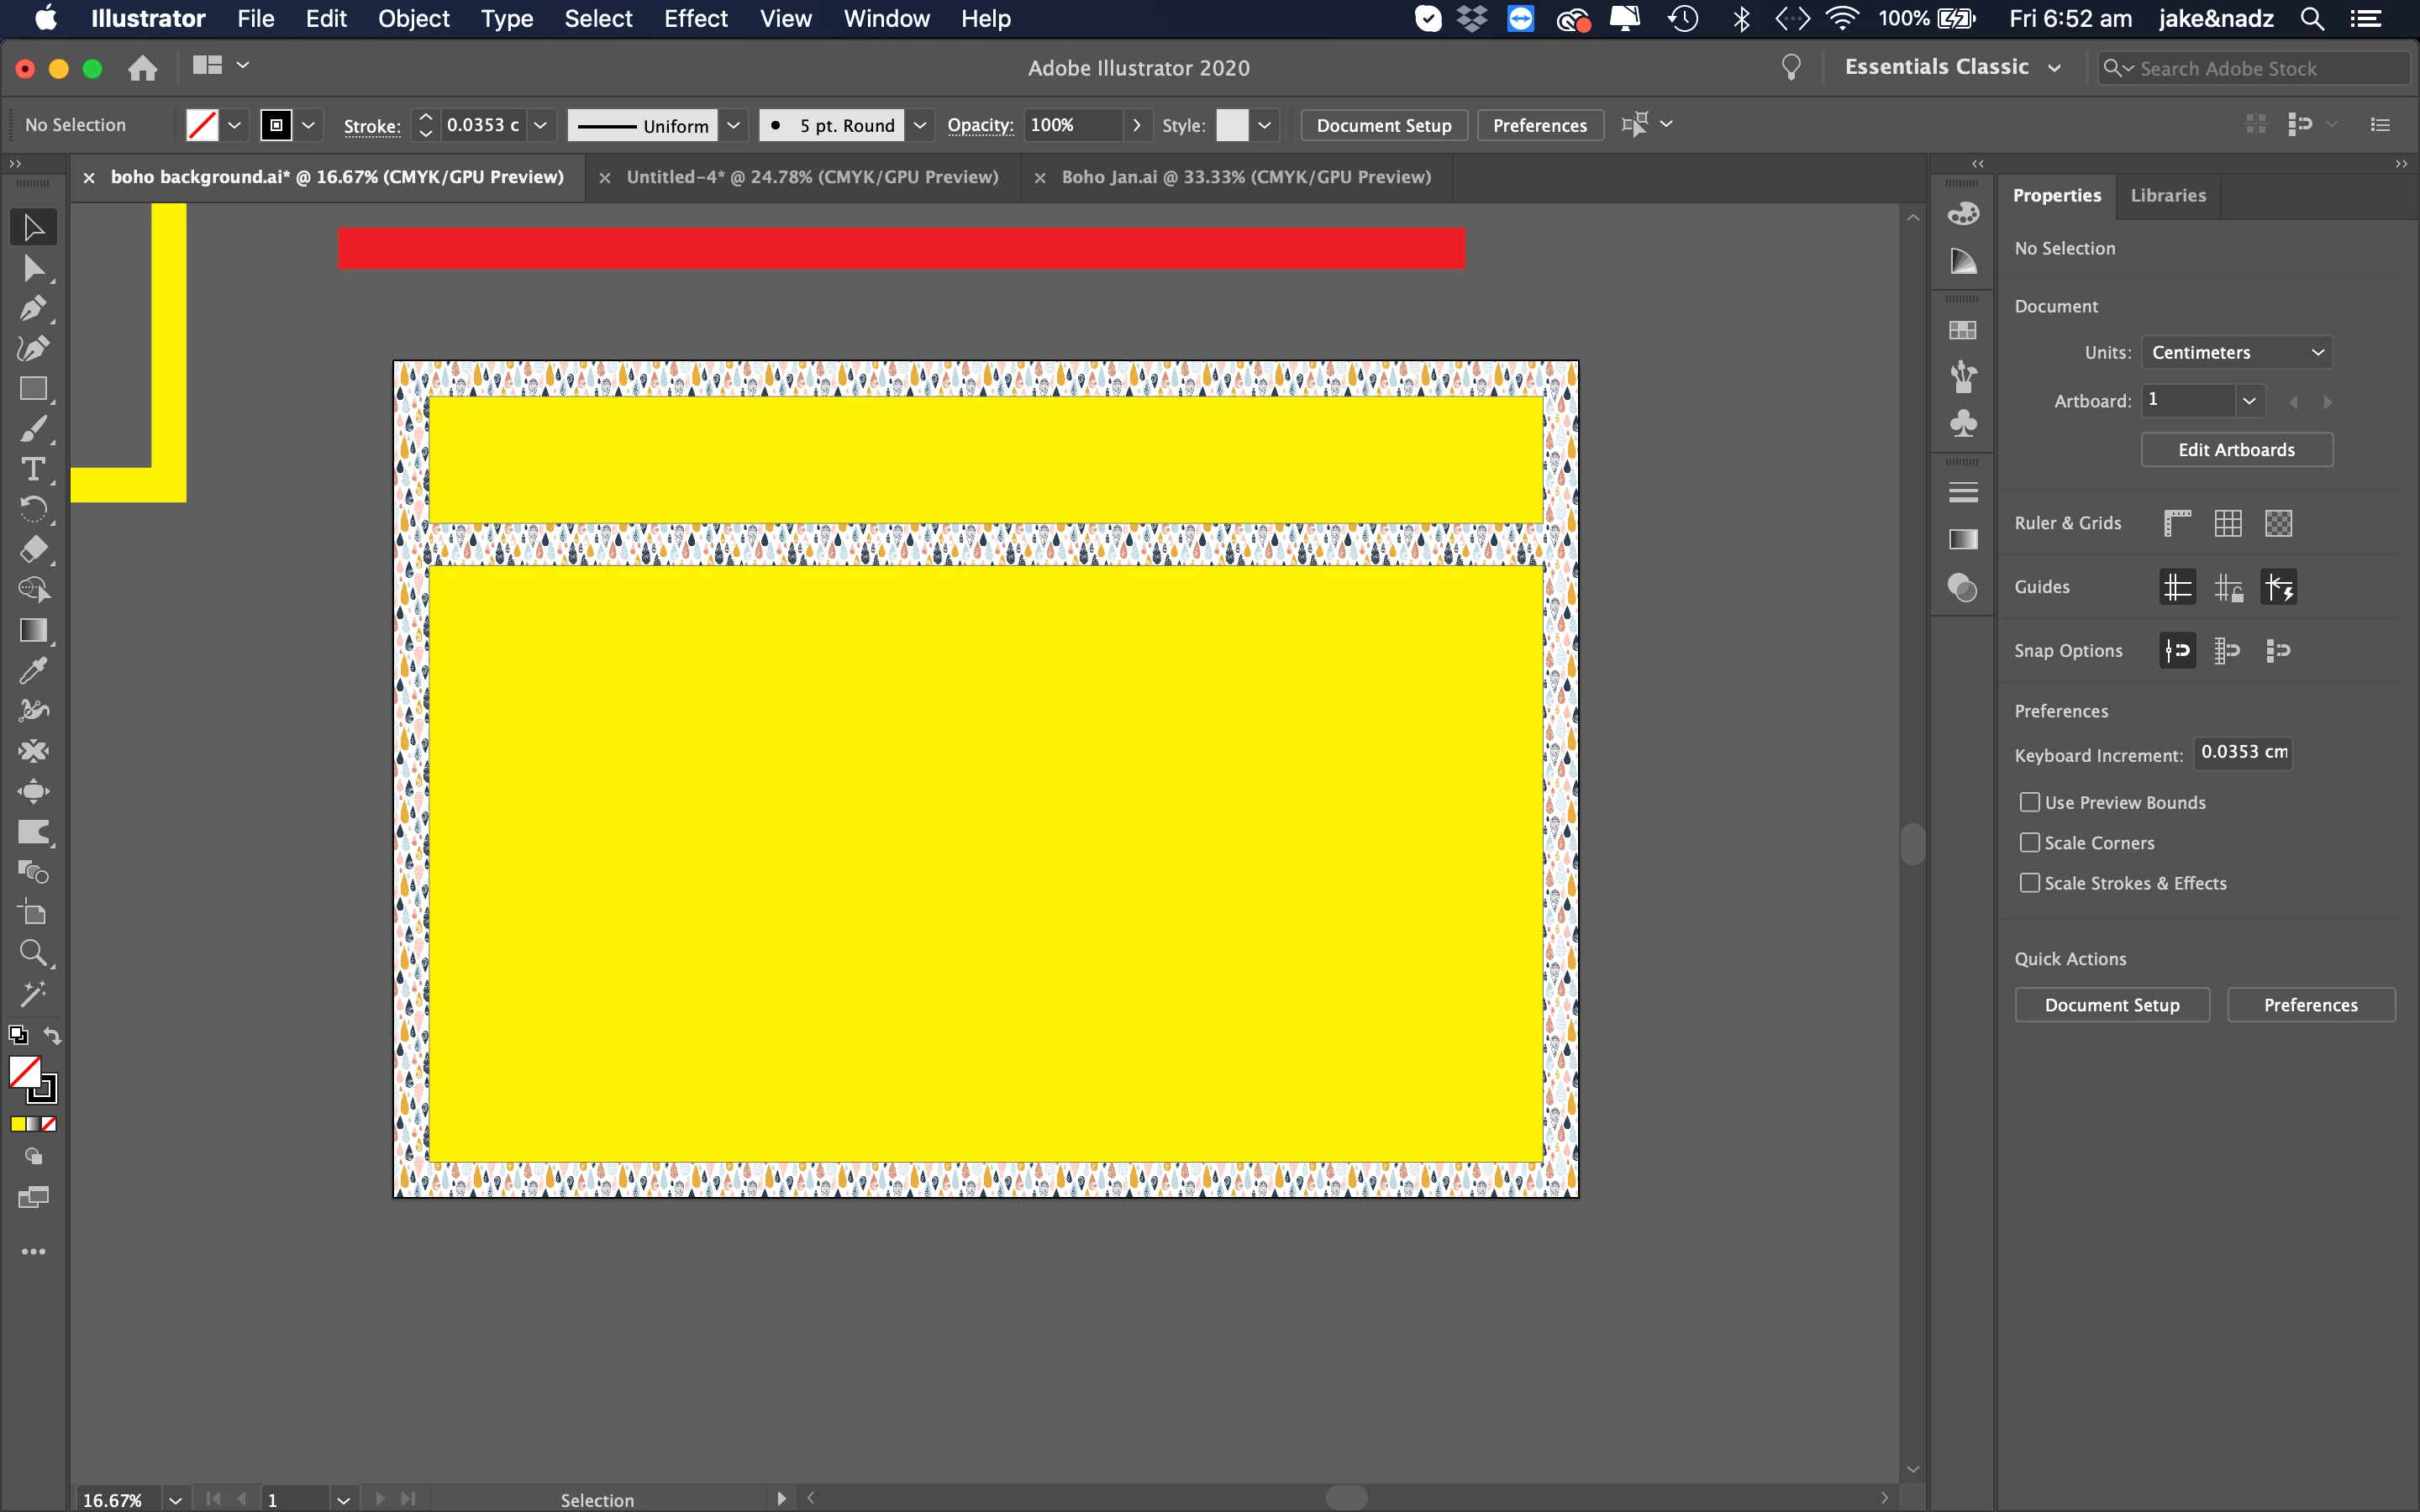2420x1512 pixels.
Task: Select the Eyedropper tool
Action: (x=32, y=671)
